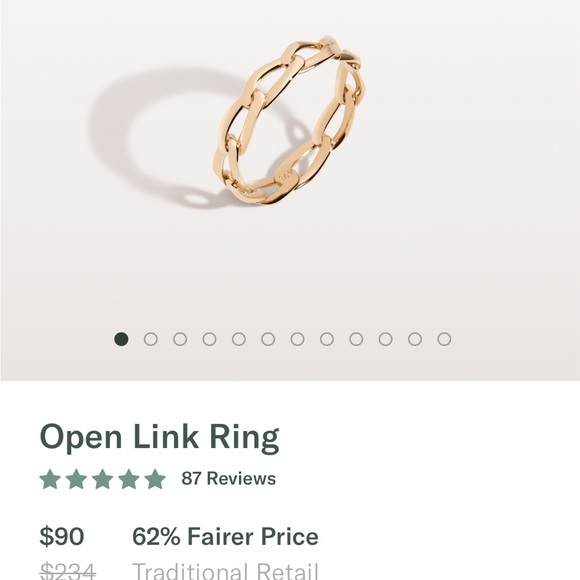Click the fifth rating star

pos(155,479)
